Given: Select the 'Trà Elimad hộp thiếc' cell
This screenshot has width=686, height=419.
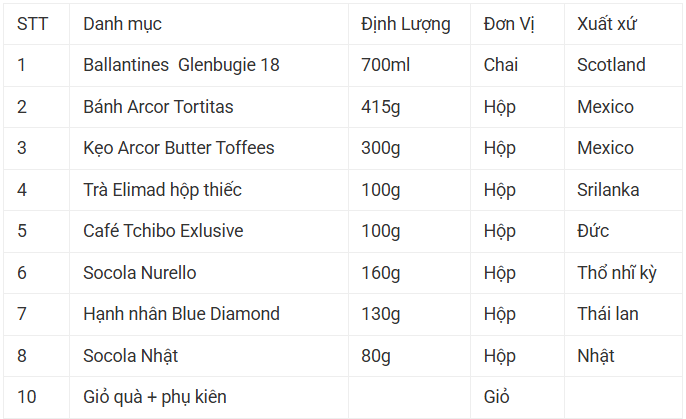Looking at the screenshot, I should click(x=162, y=190).
